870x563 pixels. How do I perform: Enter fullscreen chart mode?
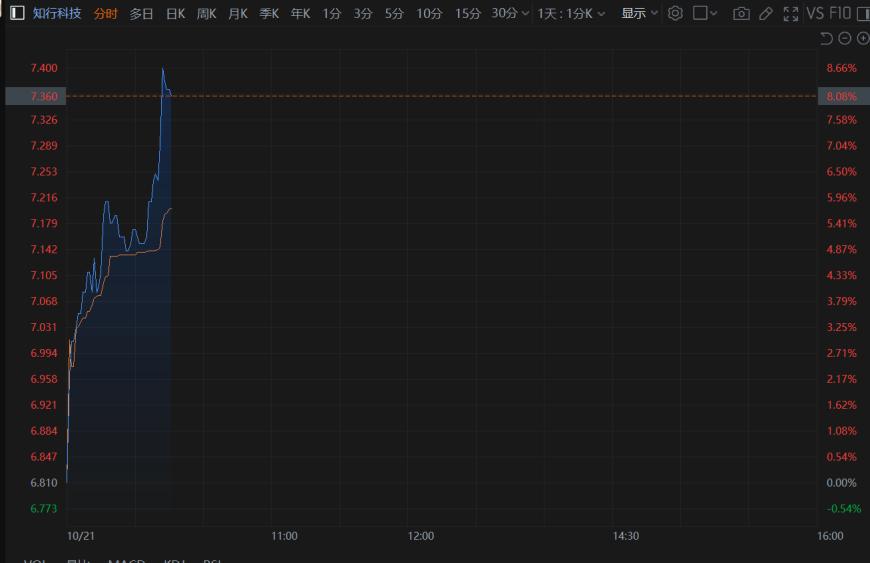coord(791,13)
